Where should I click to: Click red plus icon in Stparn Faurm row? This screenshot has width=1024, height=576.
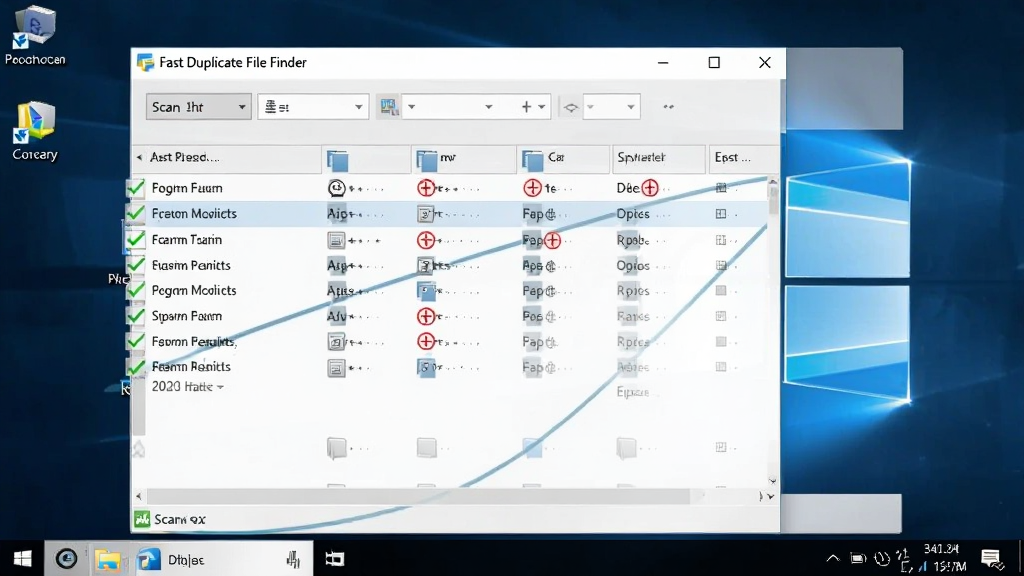(426, 316)
